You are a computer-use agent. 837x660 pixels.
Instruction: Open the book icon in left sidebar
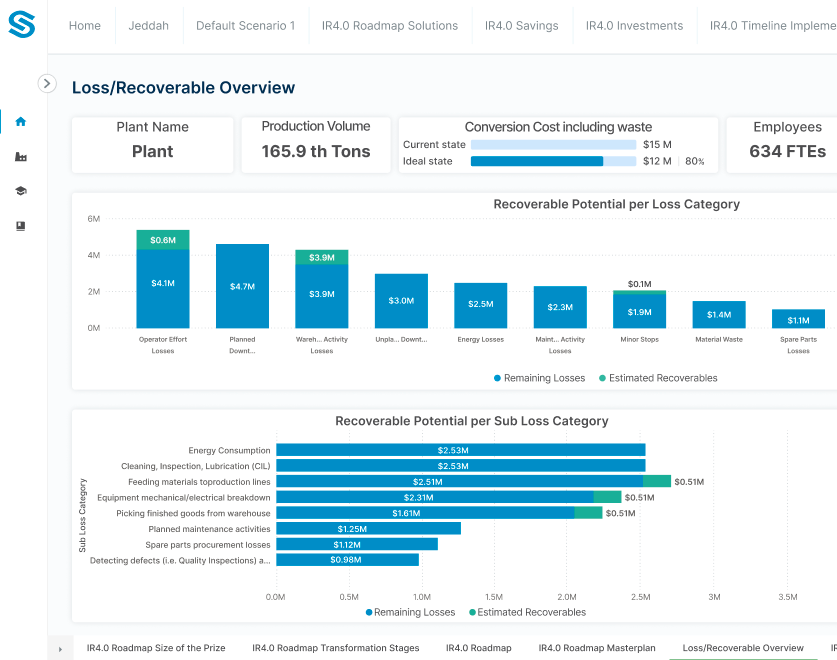coord(21,226)
